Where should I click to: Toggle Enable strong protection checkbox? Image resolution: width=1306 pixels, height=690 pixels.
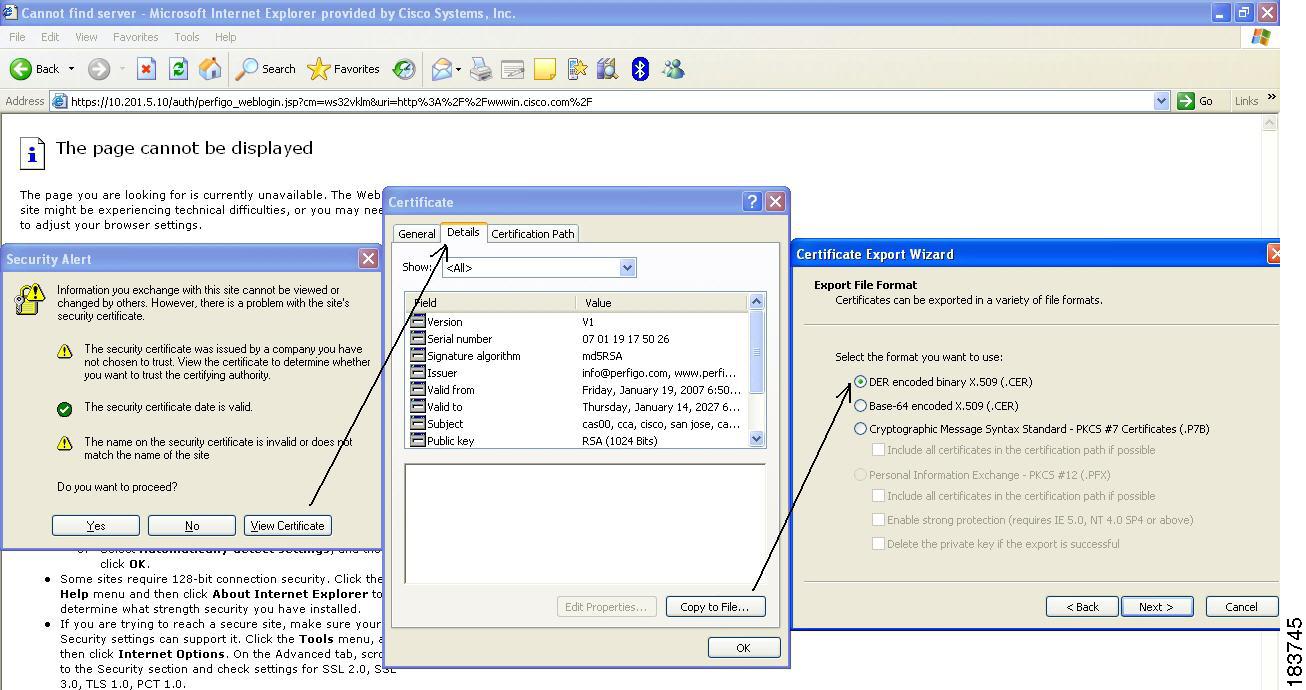pyautogui.click(x=878, y=520)
